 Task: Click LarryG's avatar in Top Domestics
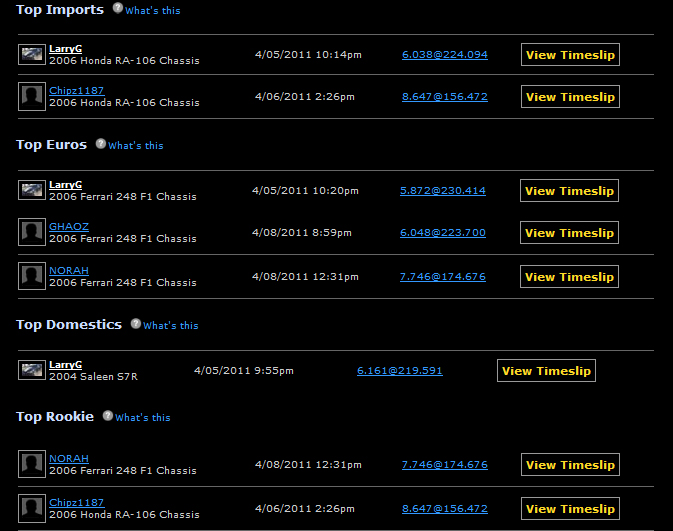(32, 370)
